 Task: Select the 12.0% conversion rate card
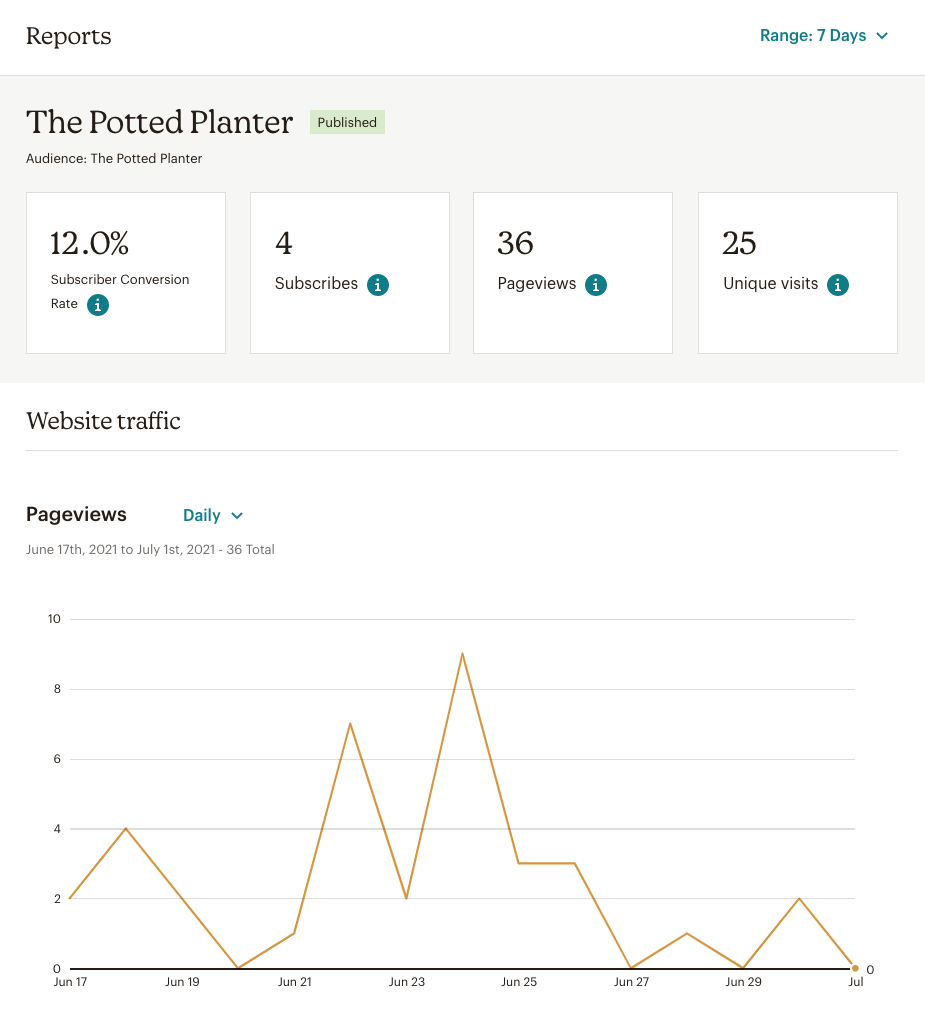(126, 272)
